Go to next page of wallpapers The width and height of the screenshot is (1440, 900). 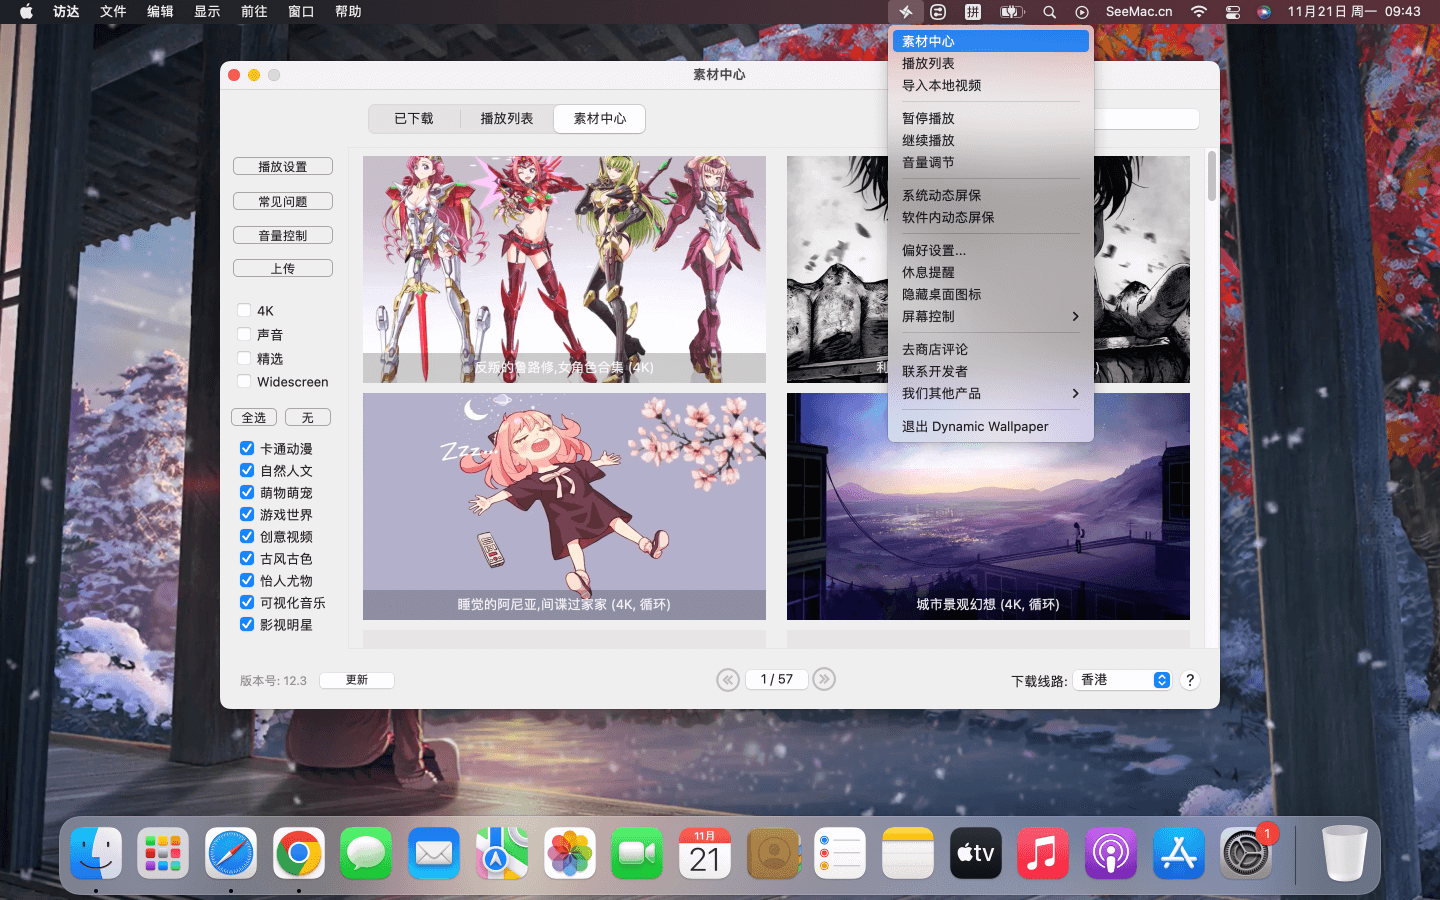(x=824, y=680)
